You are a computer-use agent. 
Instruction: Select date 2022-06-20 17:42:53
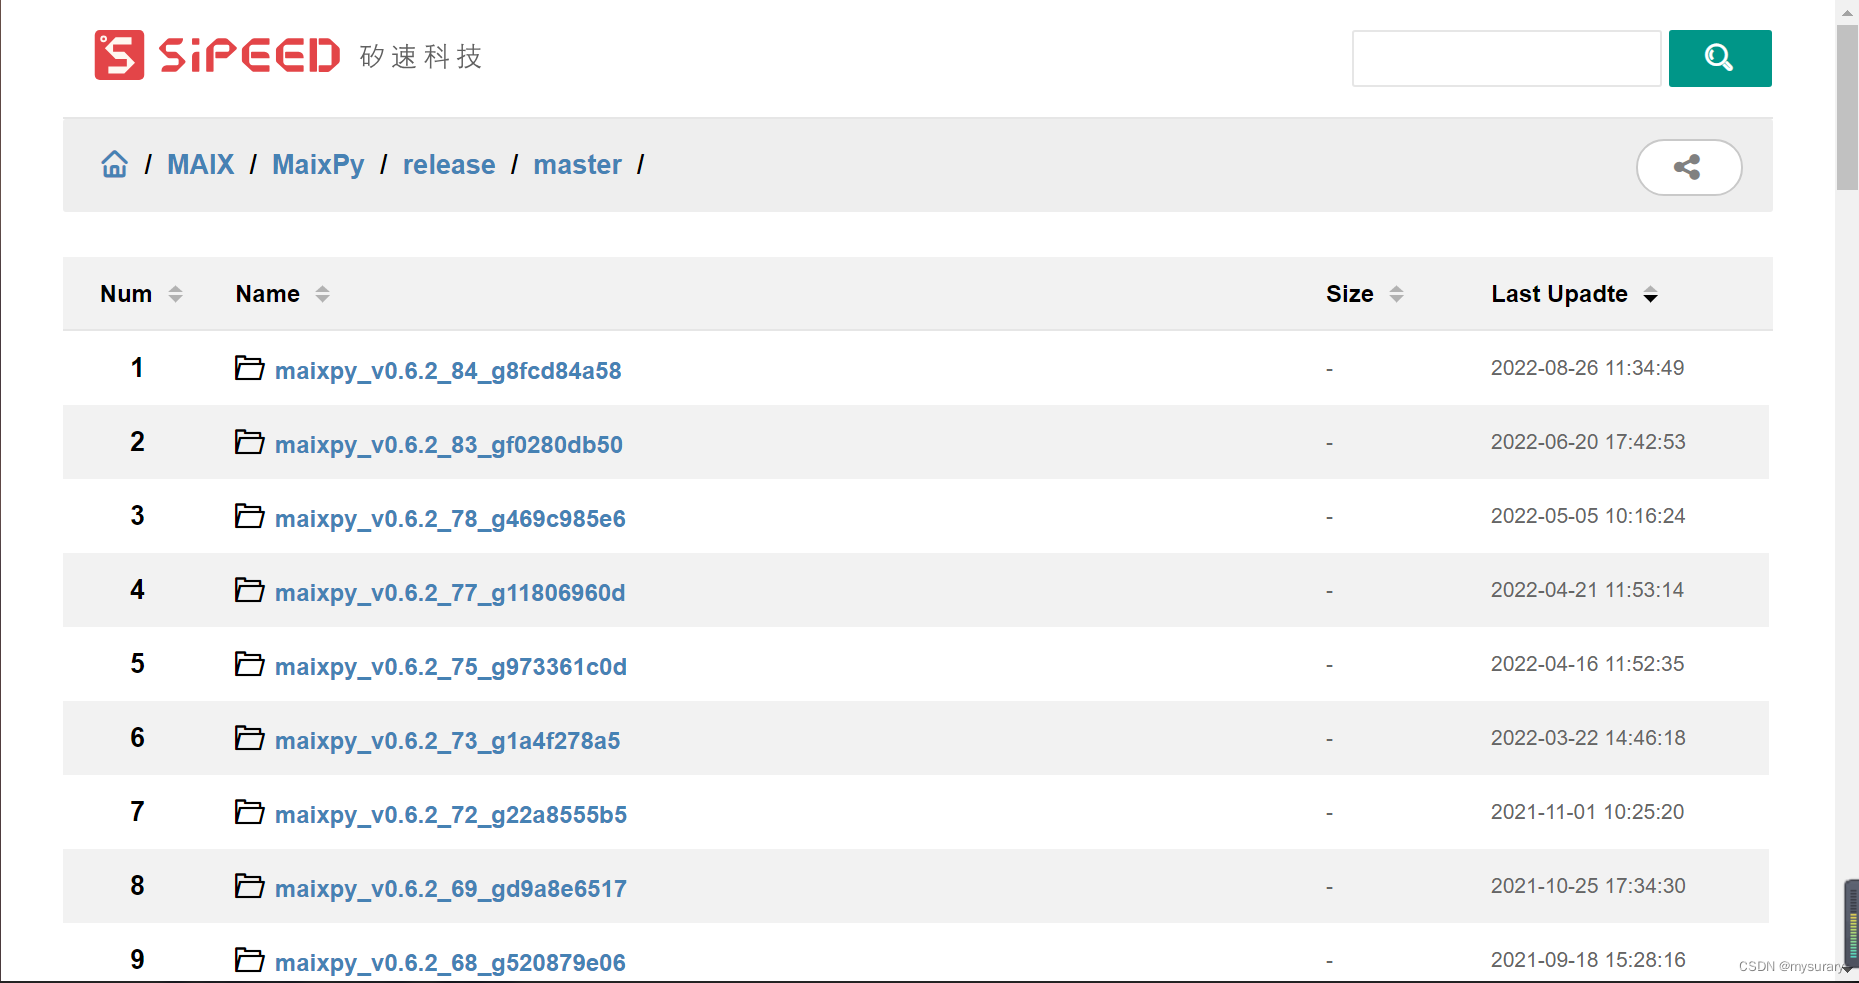point(1588,442)
